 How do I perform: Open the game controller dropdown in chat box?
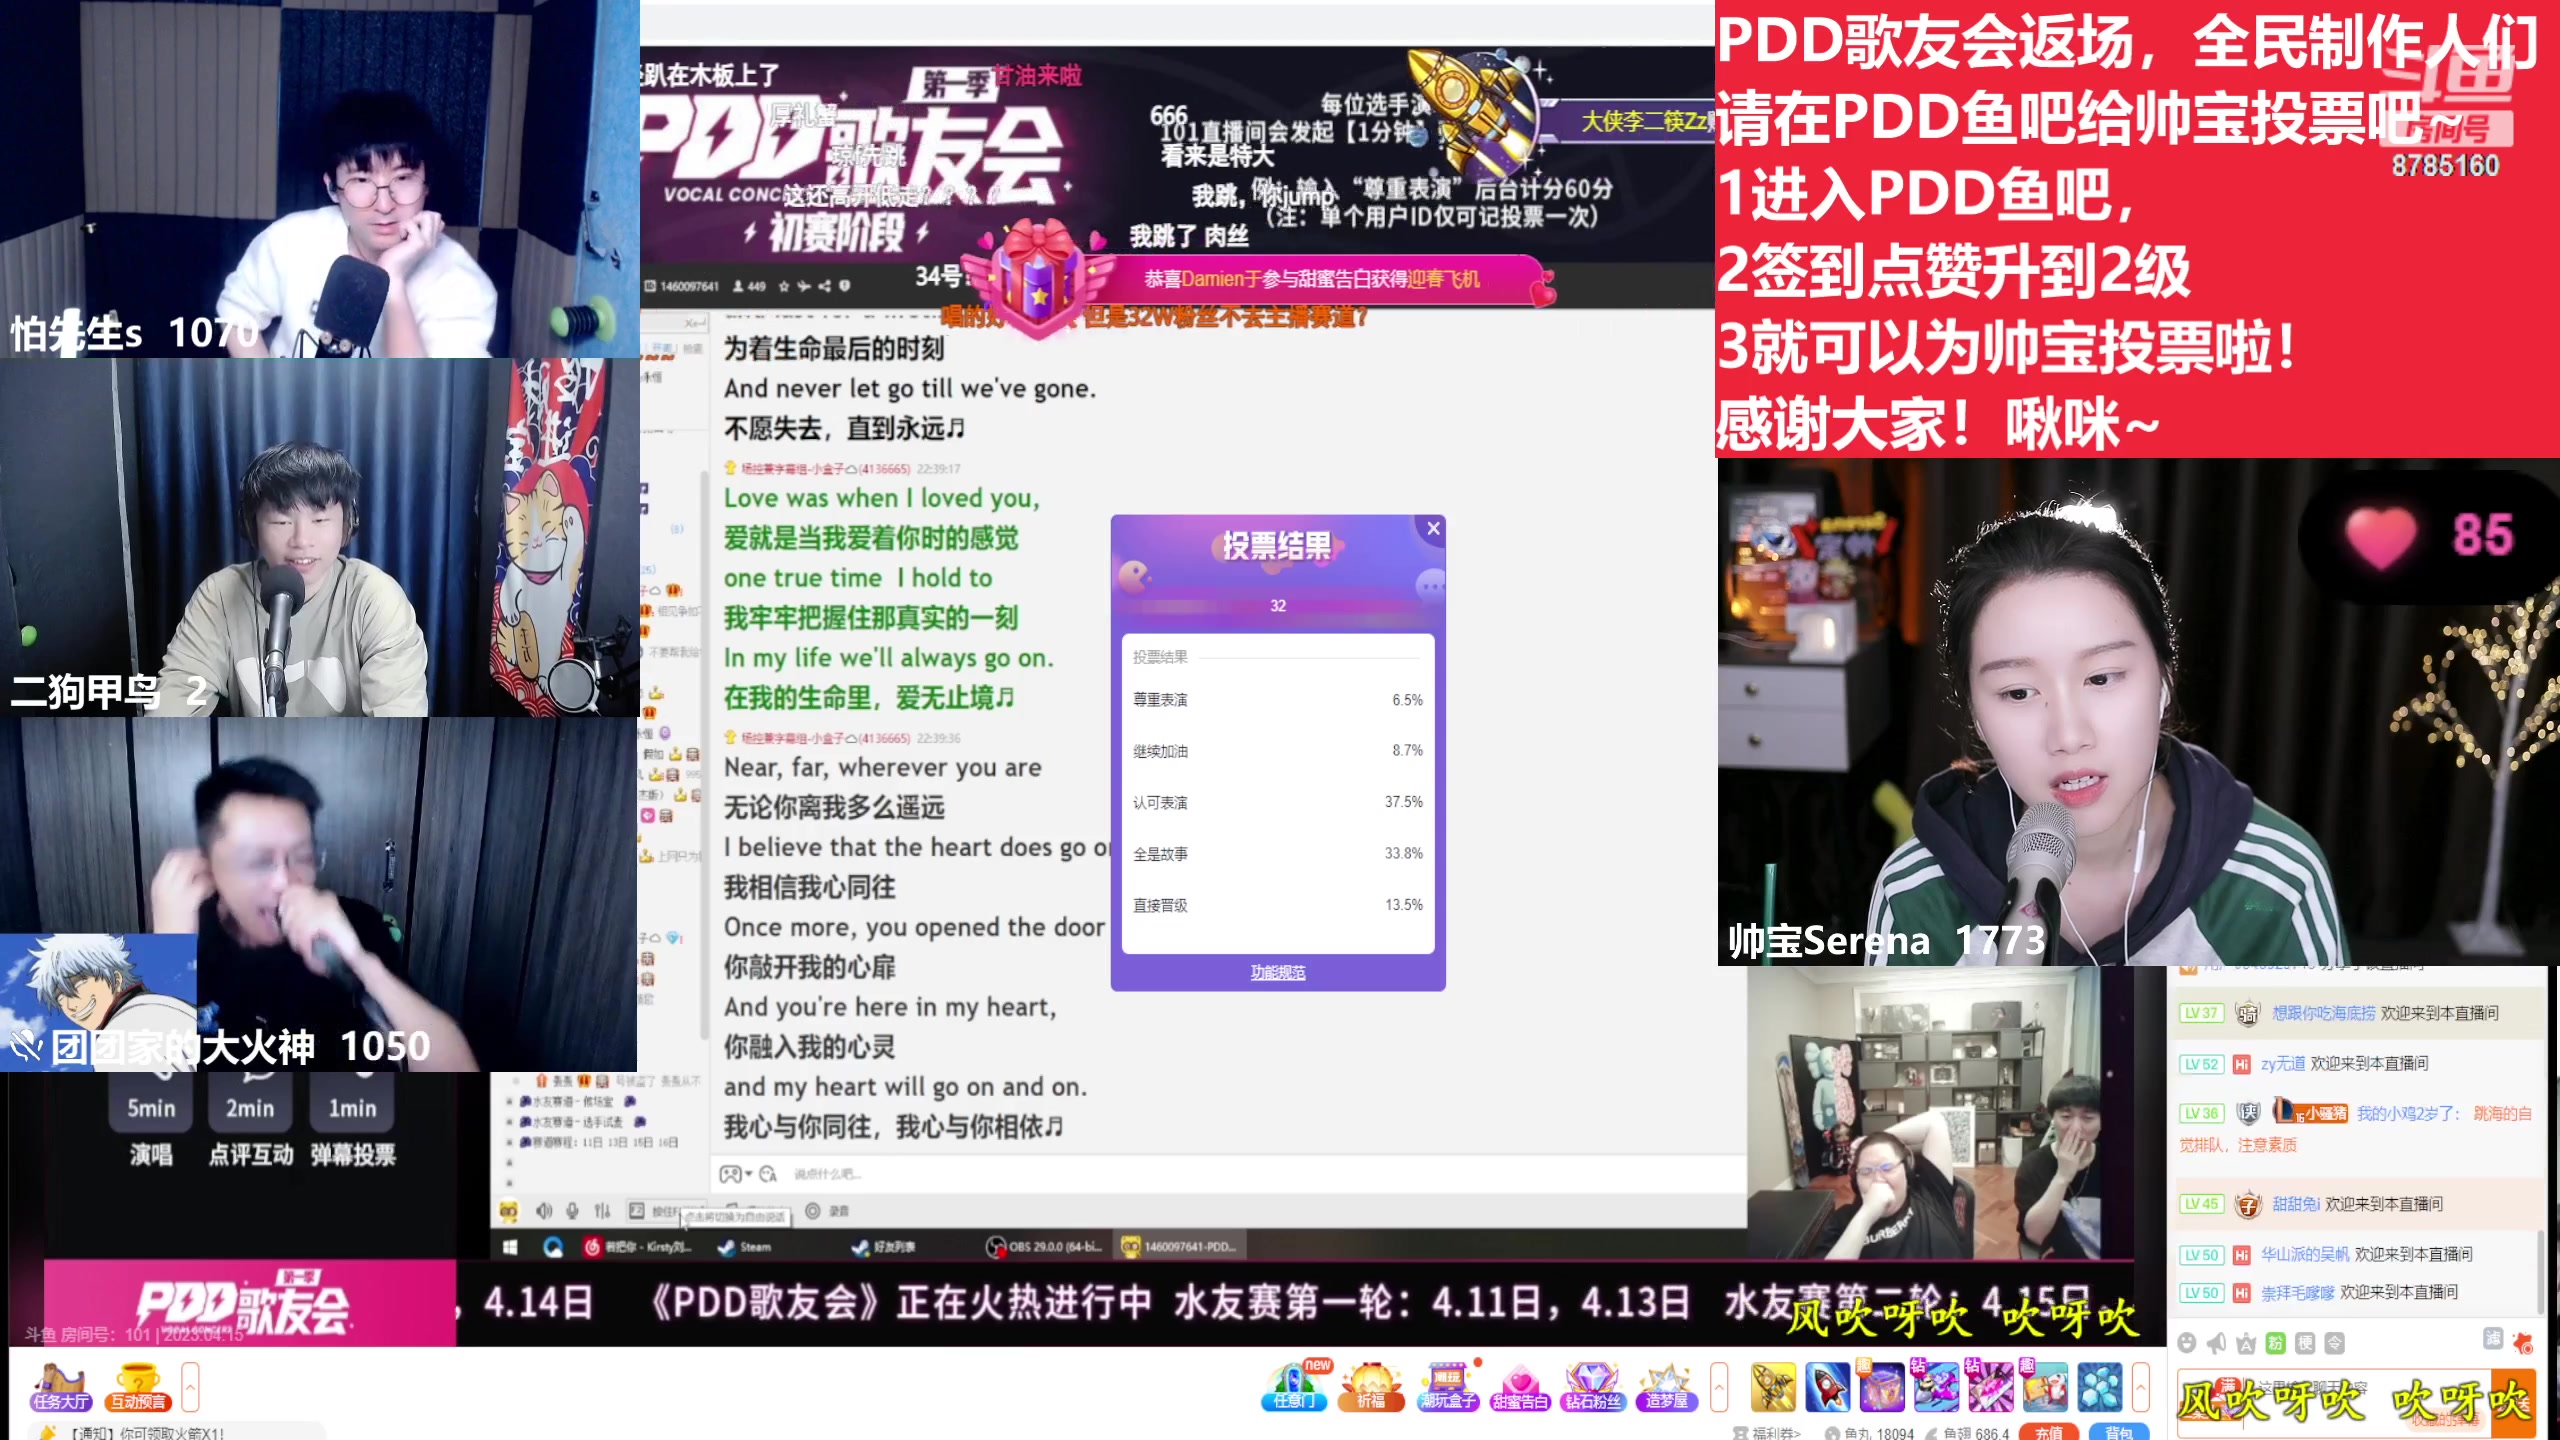pos(736,1174)
